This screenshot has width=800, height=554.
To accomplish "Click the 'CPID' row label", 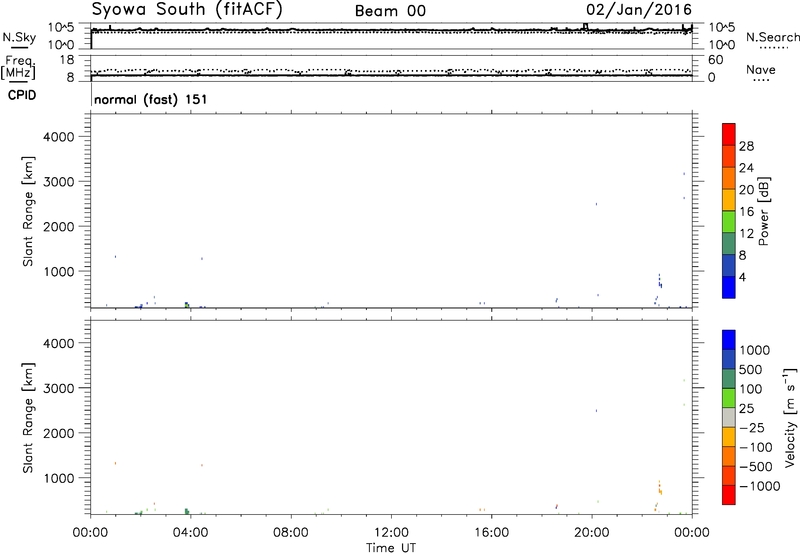I will click(22, 95).
